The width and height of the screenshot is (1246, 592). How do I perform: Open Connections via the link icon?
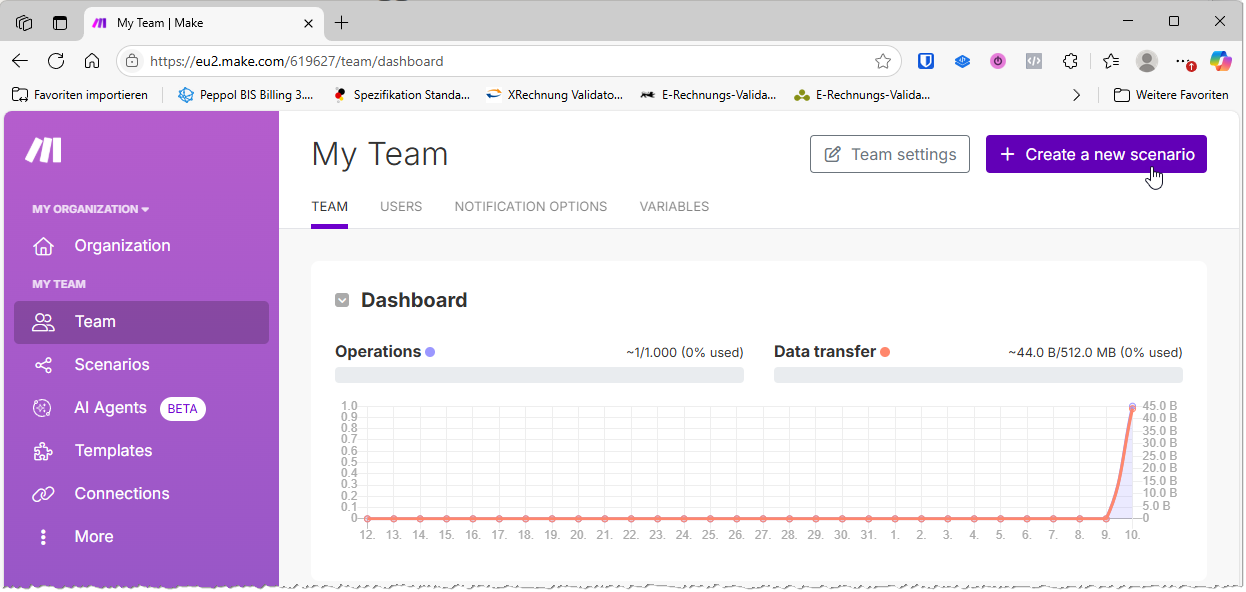(x=43, y=494)
